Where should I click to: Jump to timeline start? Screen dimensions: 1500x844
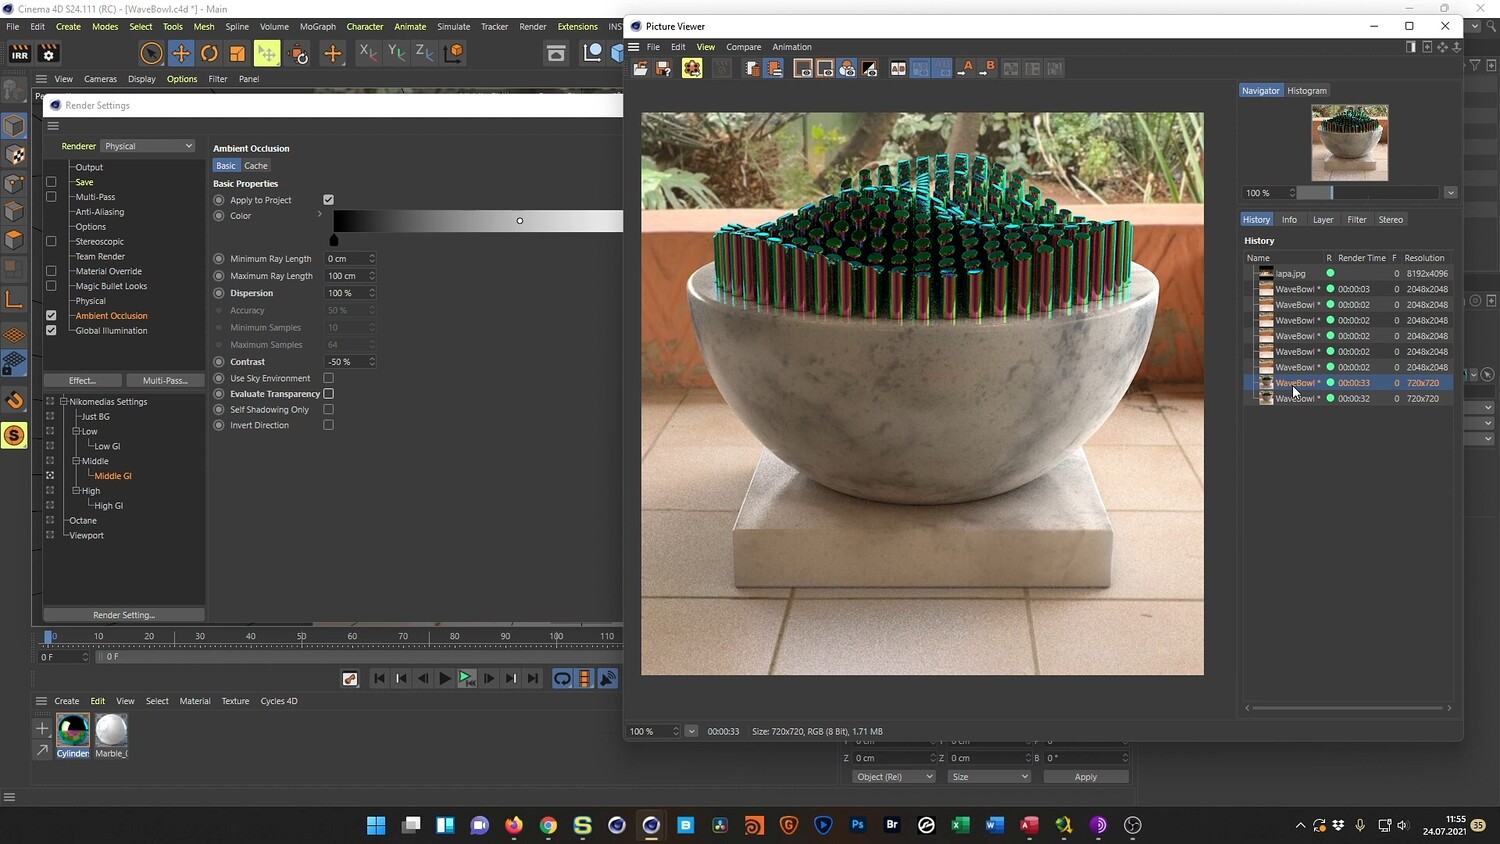tap(379, 679)
